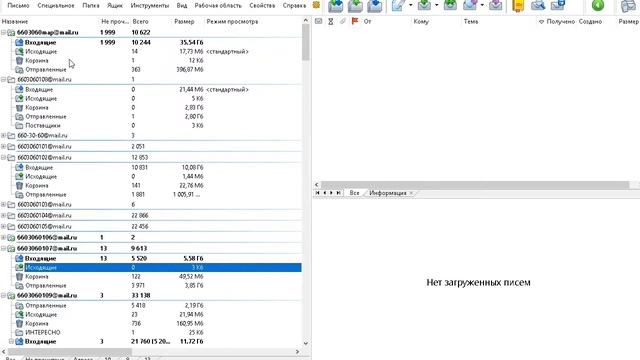Click the Режим просмотра column header
Screen dimensions: 640x360
[x=232, y=21]
